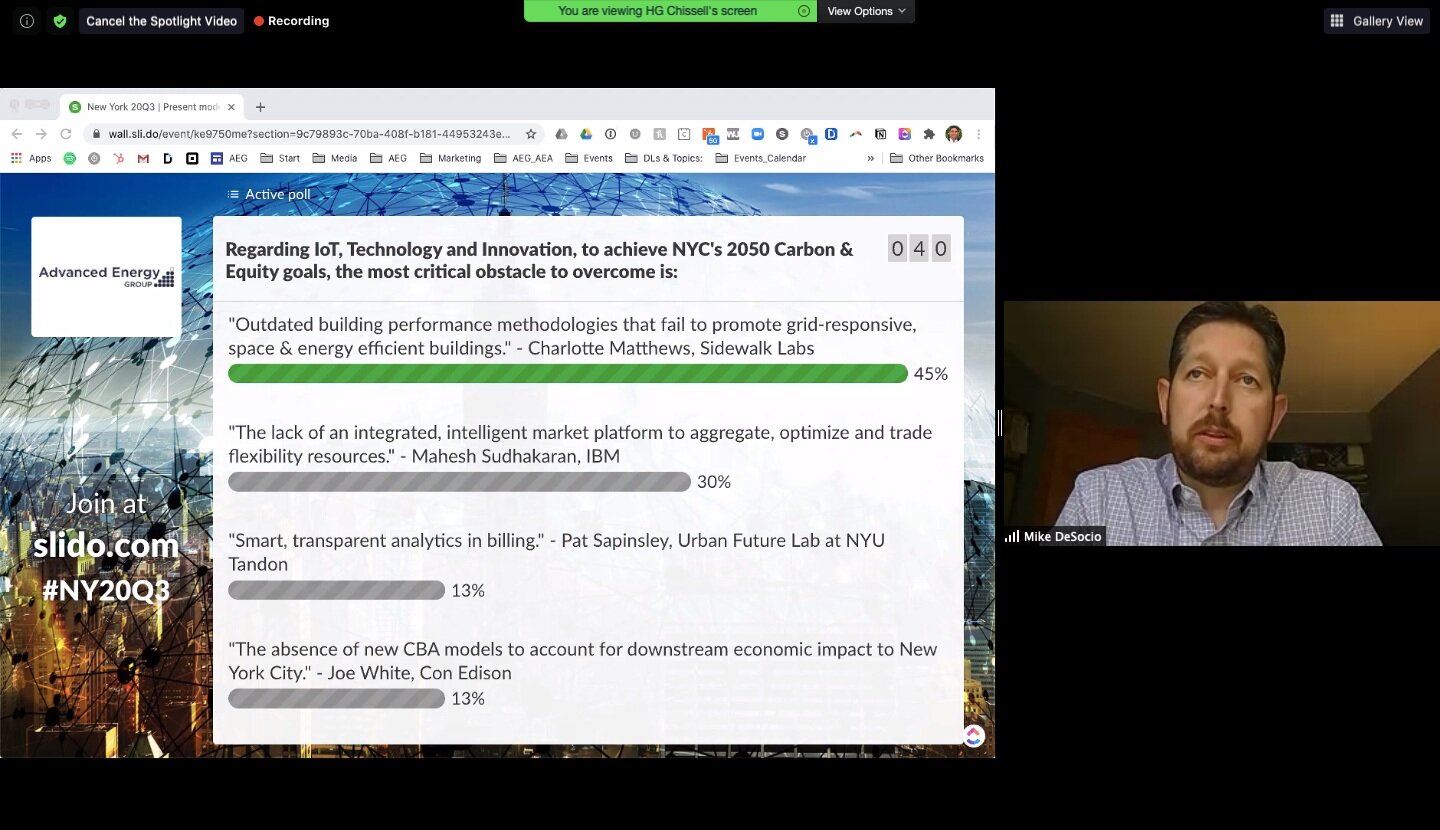Reload the Slido page
The width and height of the screenshot is (1440, 830).
[66, 134]
